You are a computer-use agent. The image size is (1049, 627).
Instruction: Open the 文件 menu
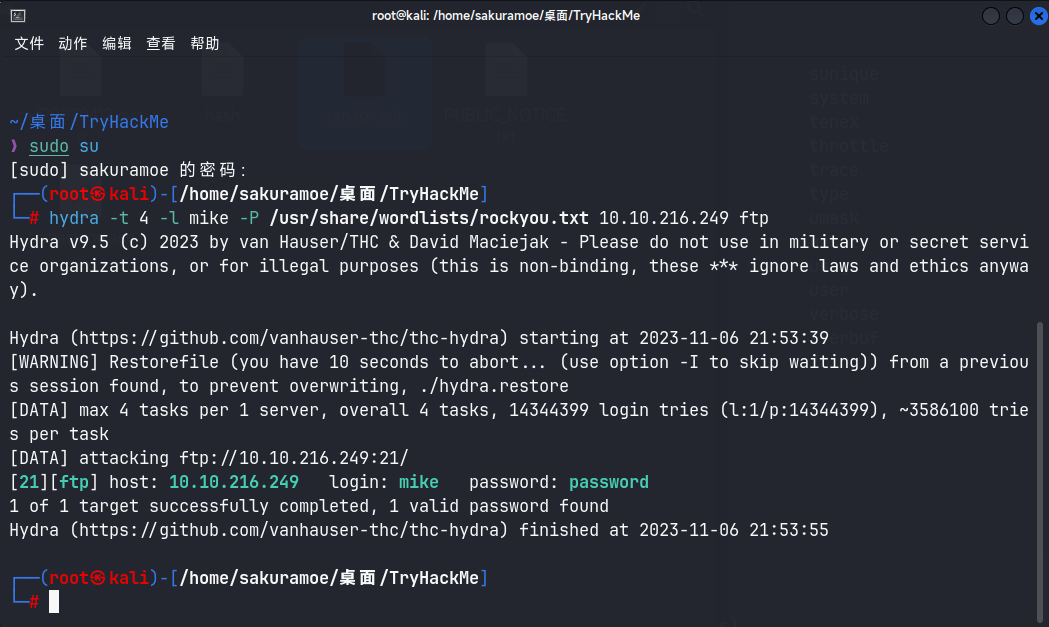pyautogui.click(x=29, y=43)
